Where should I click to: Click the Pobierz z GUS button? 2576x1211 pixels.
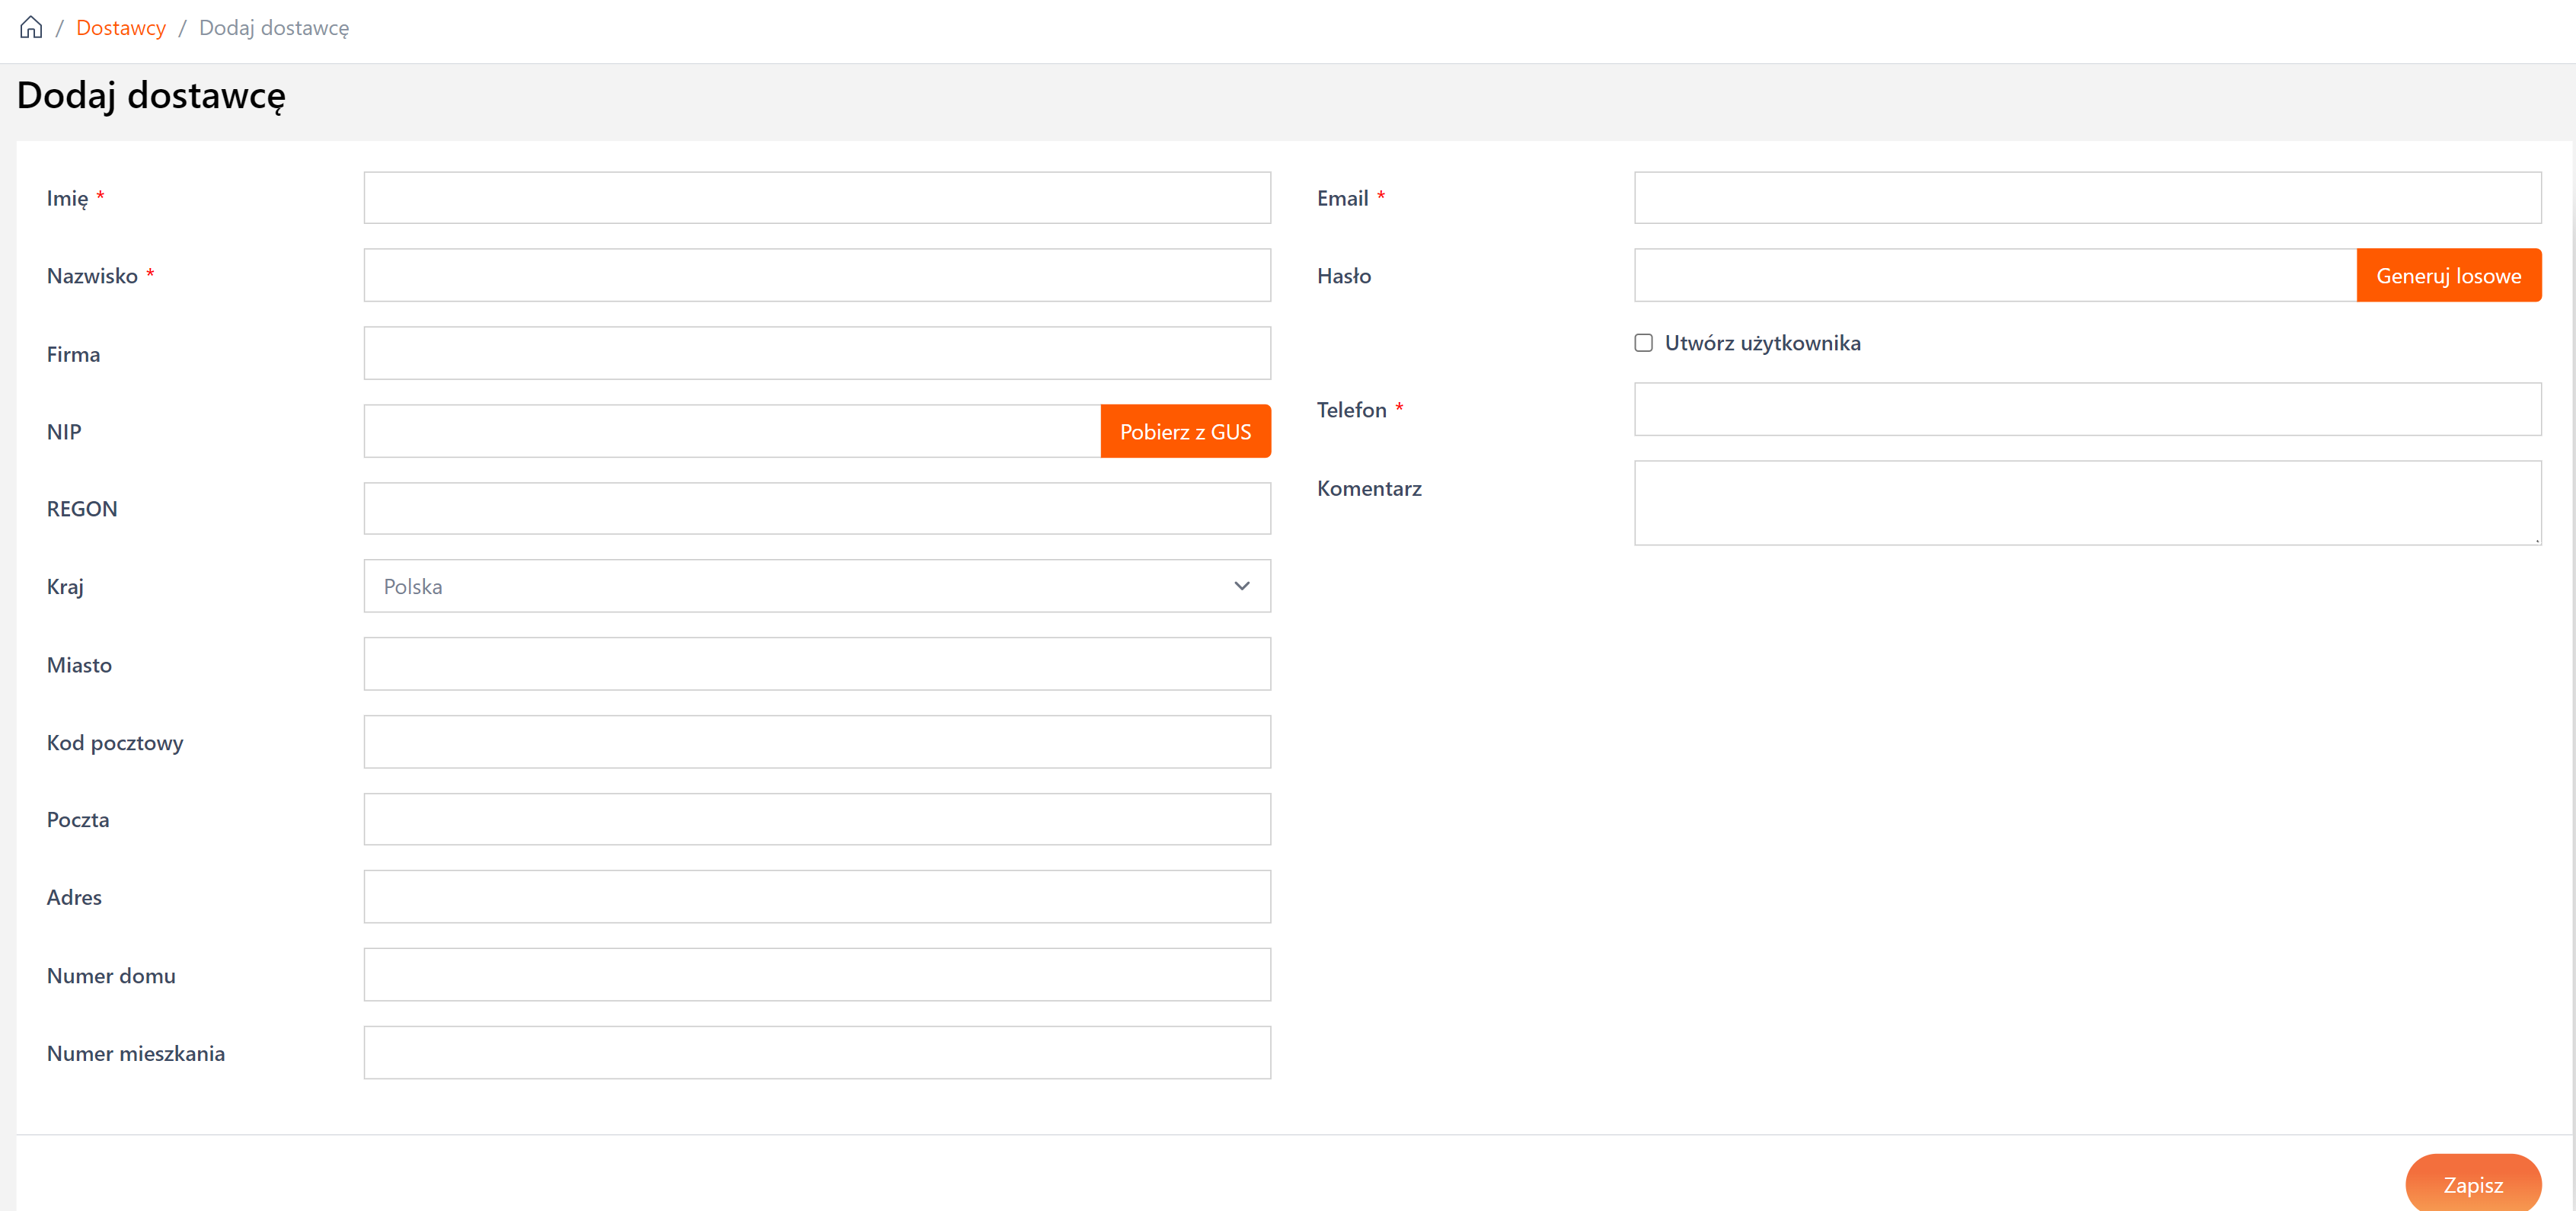pyautogui.click(x=1185, y=432)
